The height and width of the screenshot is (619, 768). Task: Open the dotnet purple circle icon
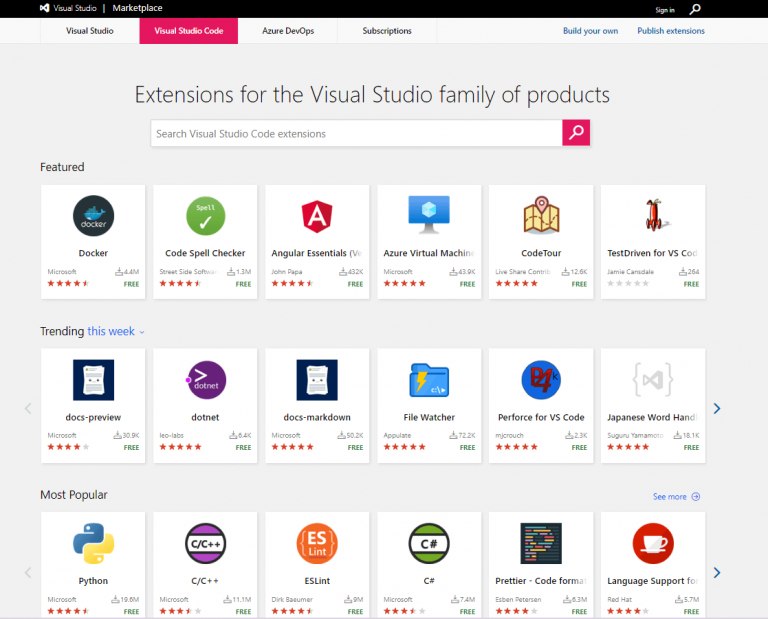pos(206,380)
